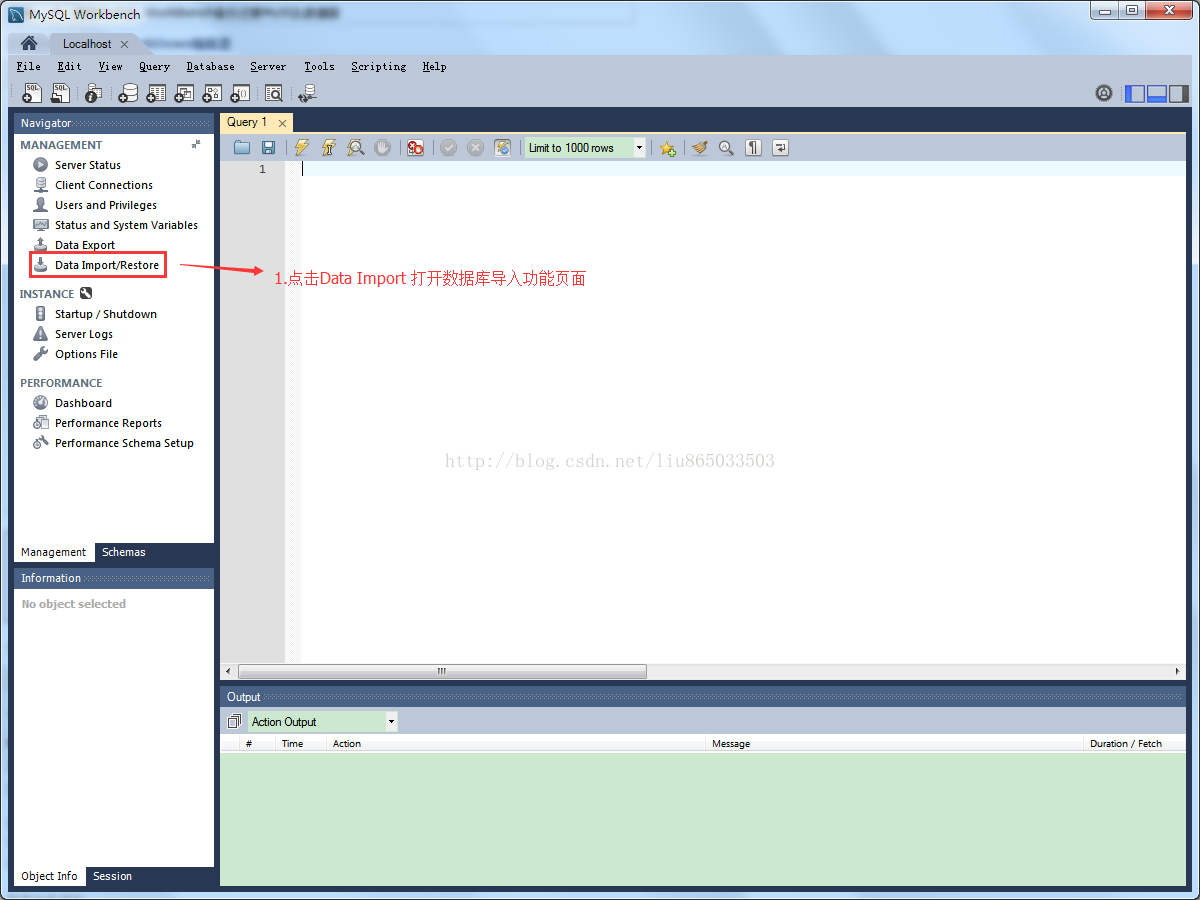Viewport: 1200px width, 900px height.
Task: Open the Query menu
Action: [x=154, y=66]
